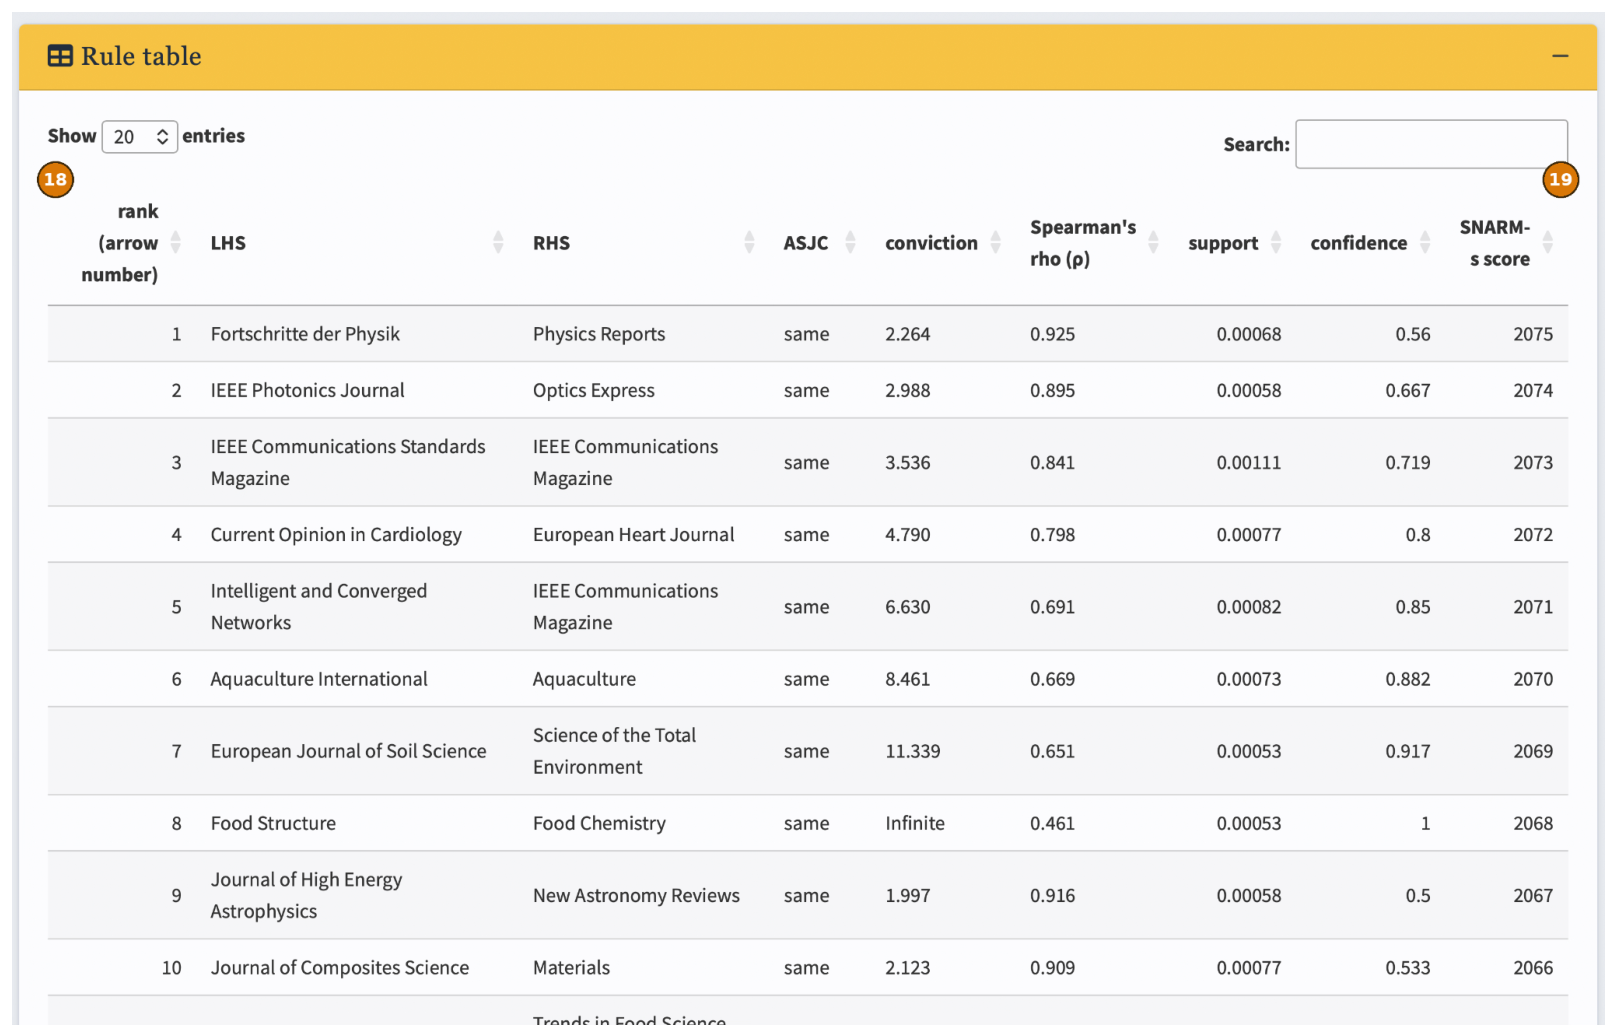This screenshot has width=1616, height=1036.
Task: Click the RHS column header
Action: [551, 243]
